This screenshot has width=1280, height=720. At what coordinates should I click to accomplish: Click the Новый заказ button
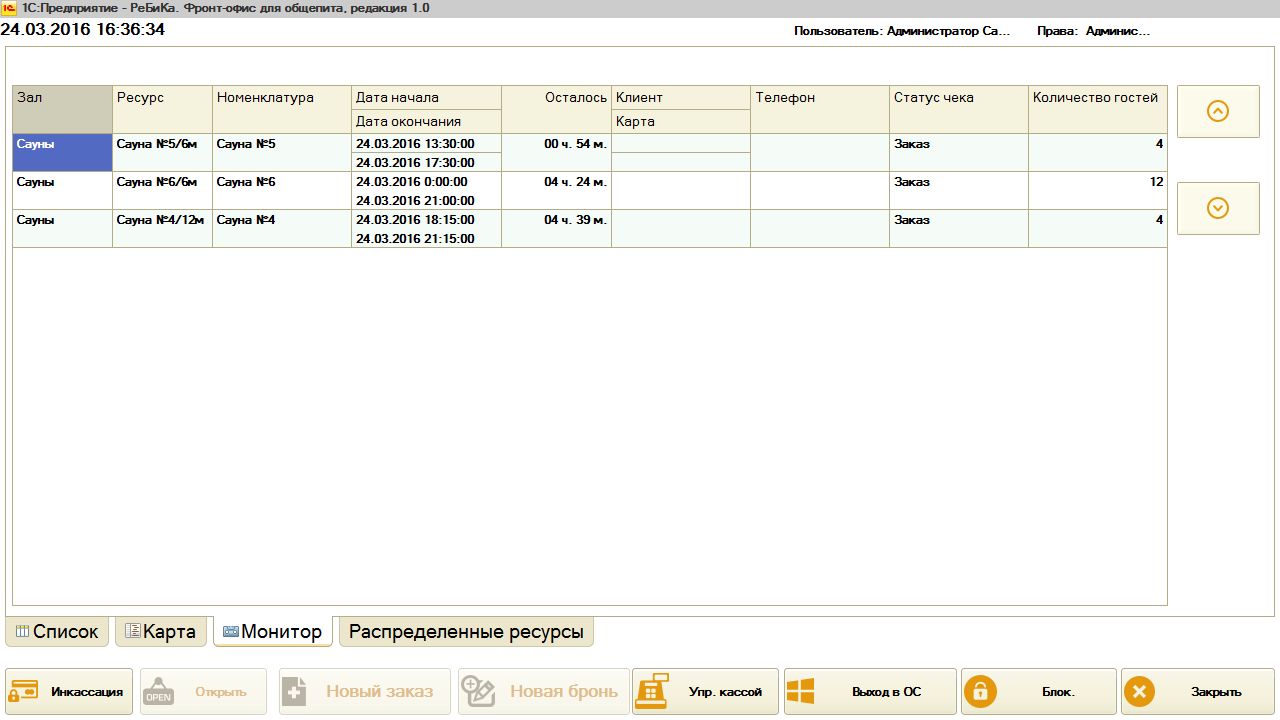(365, 691)
